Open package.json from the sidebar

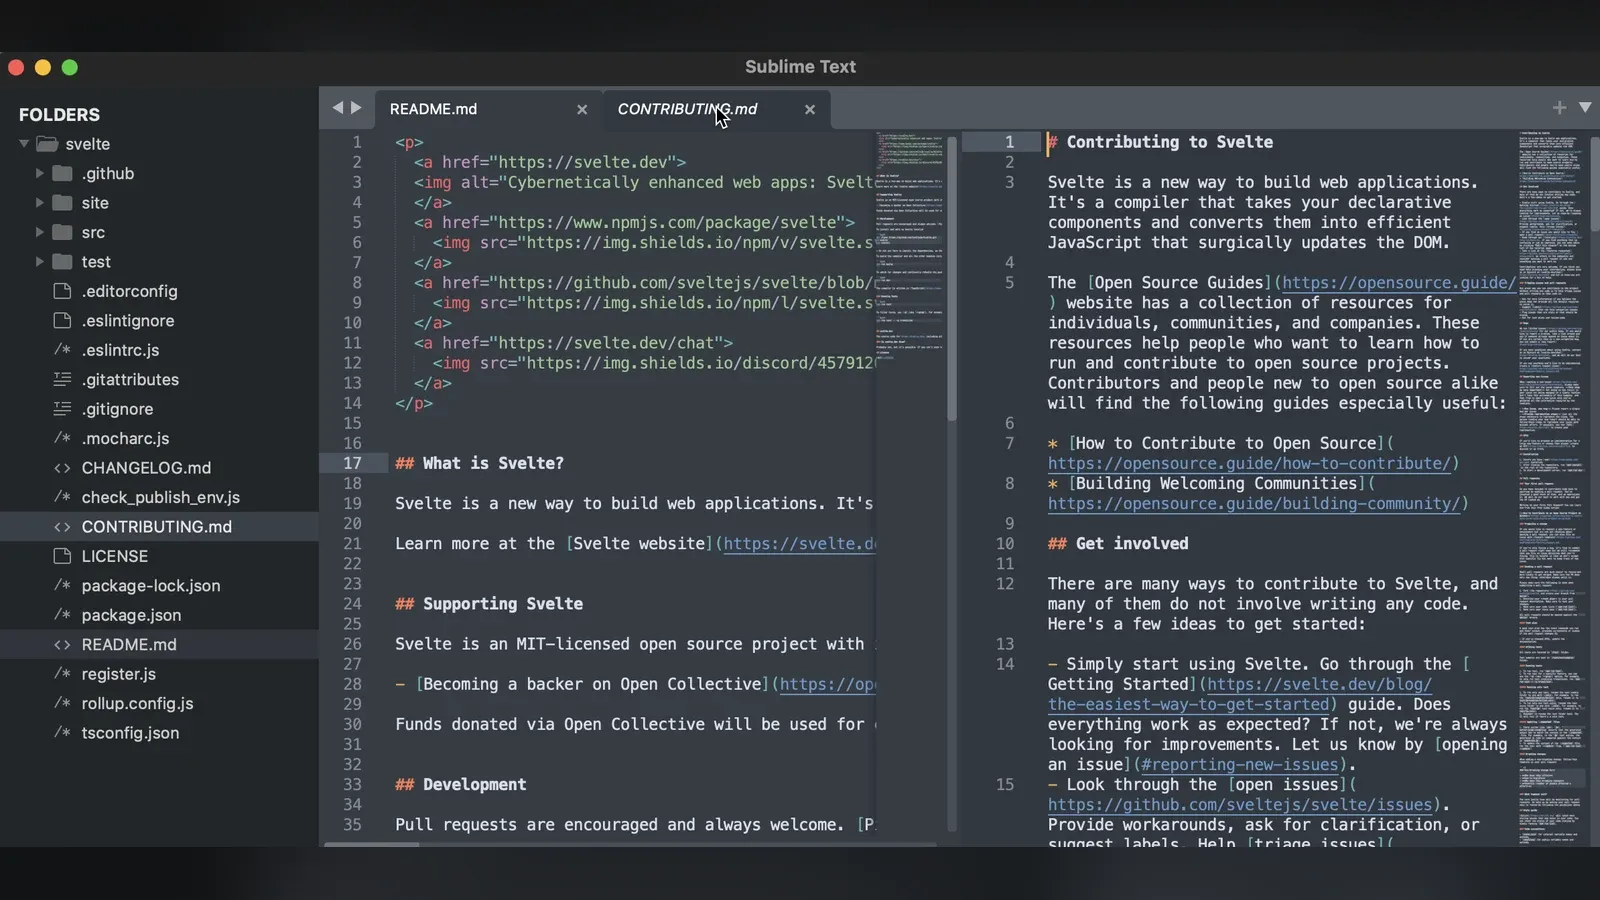131,615
